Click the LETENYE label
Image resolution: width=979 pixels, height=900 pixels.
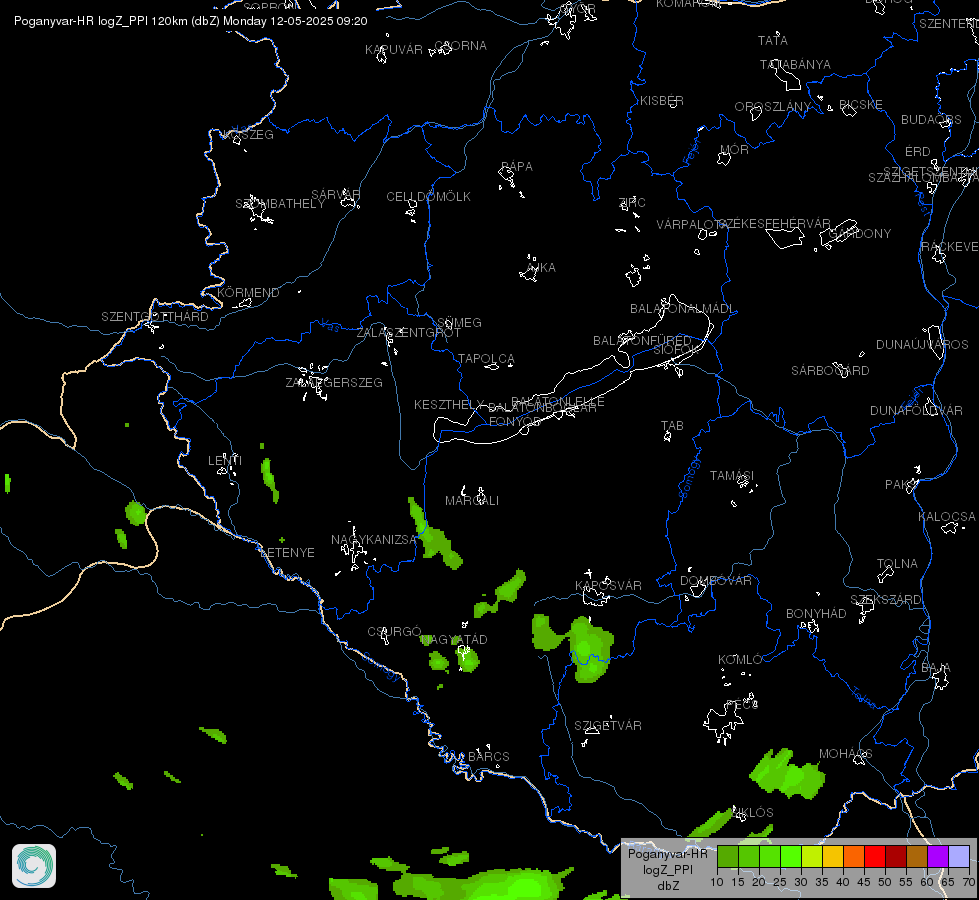(x=287, y=553)
